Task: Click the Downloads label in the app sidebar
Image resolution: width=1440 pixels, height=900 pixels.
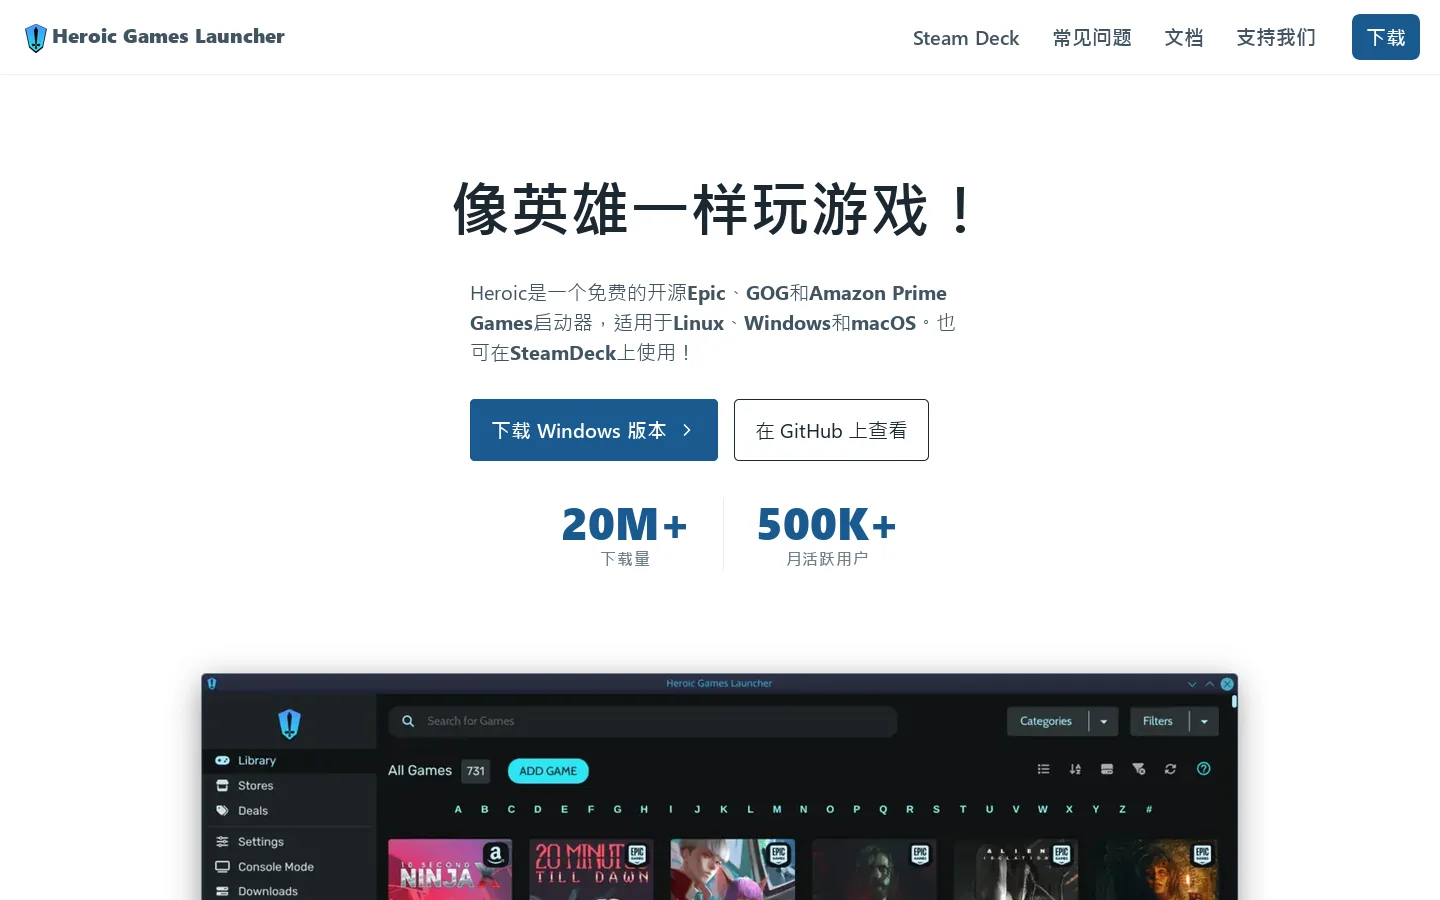Action: 268,891
